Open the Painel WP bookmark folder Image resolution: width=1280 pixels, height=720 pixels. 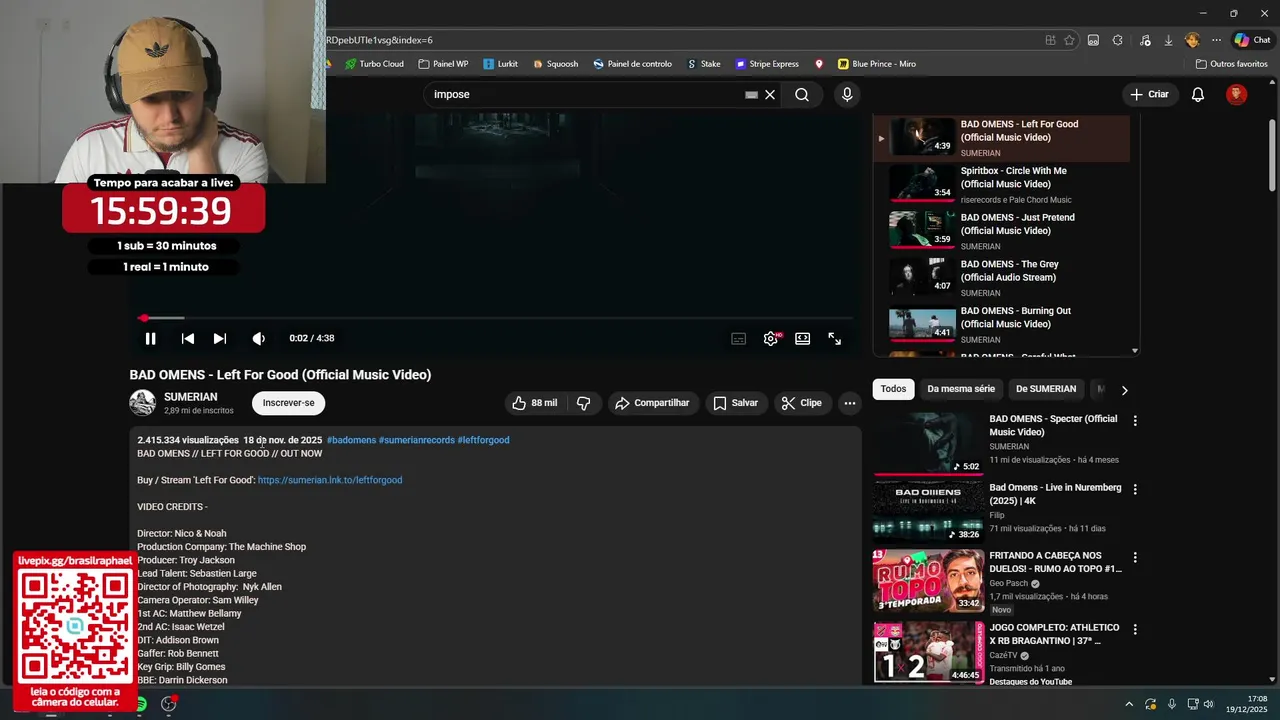coord(443,64)
